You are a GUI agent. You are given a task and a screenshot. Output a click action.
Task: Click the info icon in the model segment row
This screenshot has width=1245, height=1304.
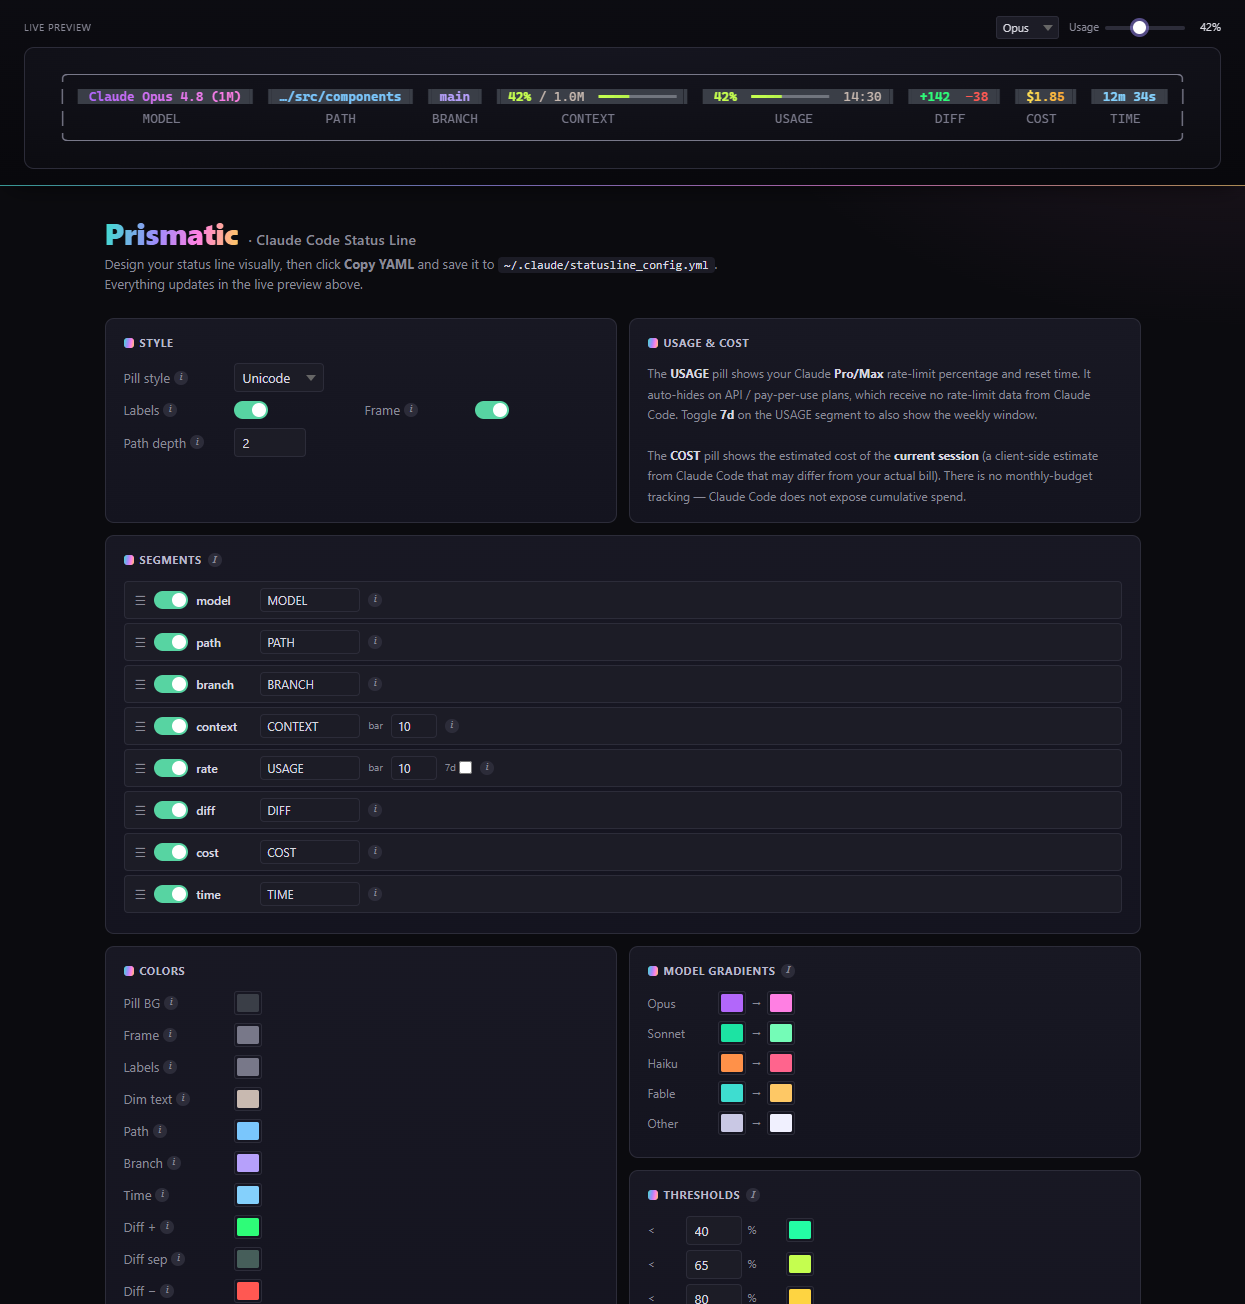click(x=375, y=600)
